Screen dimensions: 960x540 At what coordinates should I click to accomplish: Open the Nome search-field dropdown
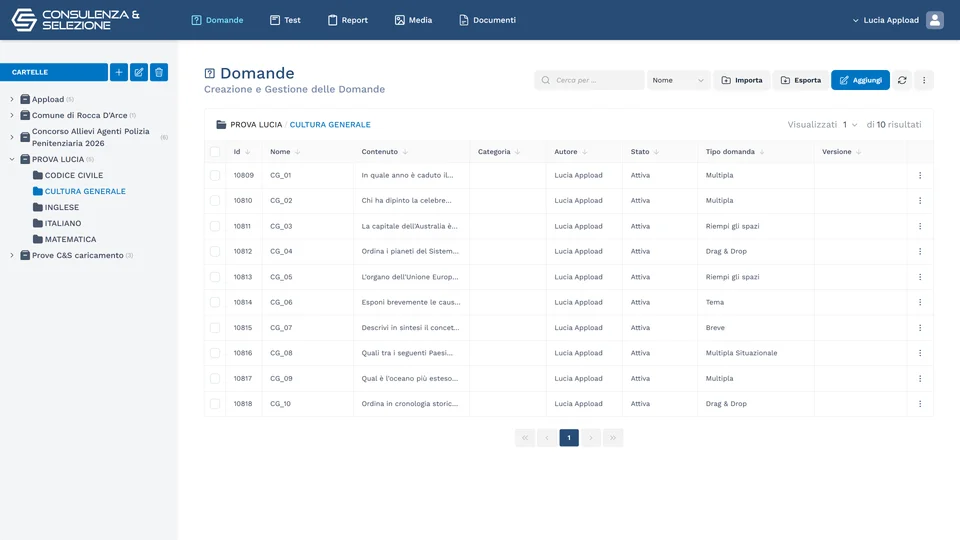click(678, 80)
